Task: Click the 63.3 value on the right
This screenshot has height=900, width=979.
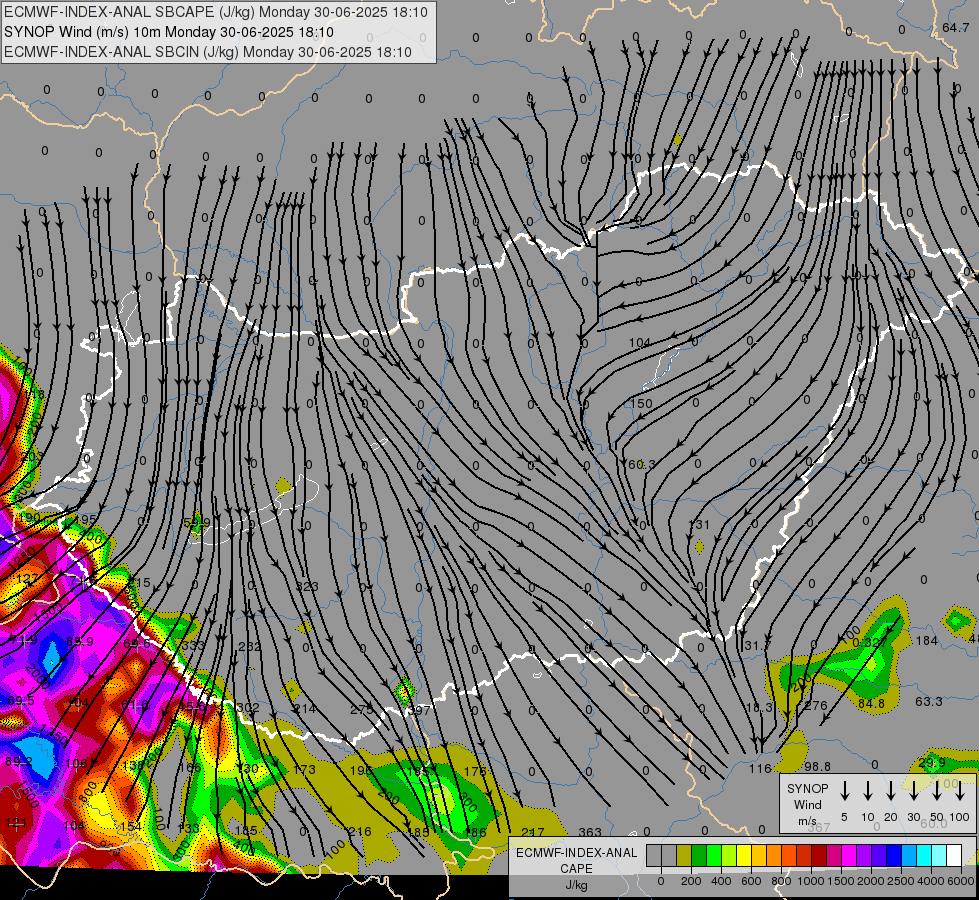Action: point(928,701)
